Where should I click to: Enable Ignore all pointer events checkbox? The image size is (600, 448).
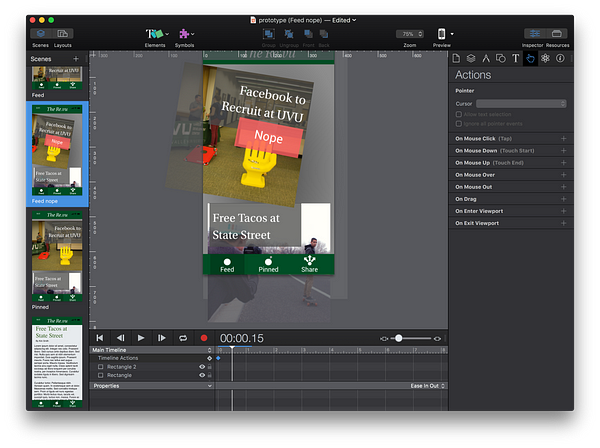pyautogui.click(x=459, y=124)
